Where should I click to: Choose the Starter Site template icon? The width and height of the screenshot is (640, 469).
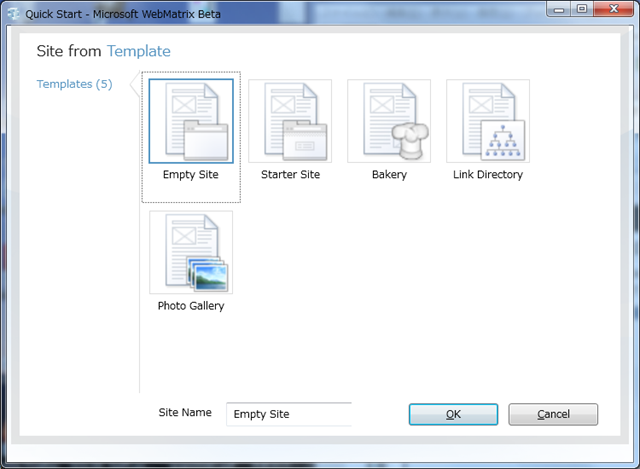290,121
